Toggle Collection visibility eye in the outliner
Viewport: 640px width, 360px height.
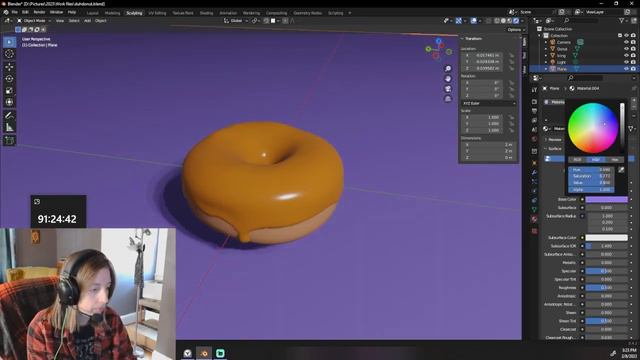tap(626, 36)
